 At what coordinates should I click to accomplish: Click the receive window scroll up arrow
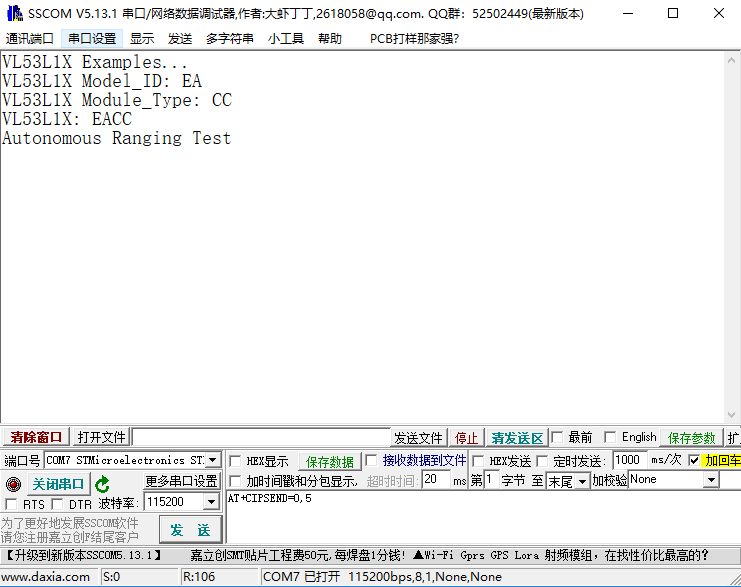(x=731, y=60)
